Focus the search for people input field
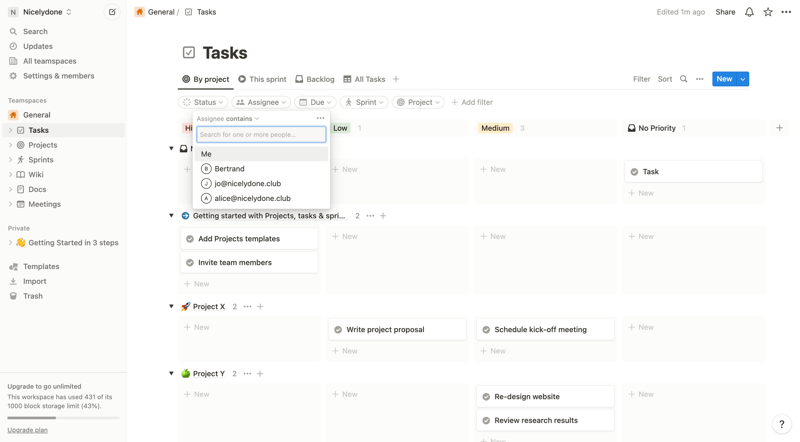800x442 pixels. click(261, 135)
